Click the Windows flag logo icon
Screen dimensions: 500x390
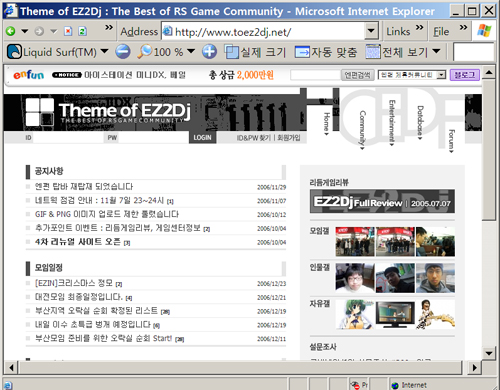coord(484,31)
